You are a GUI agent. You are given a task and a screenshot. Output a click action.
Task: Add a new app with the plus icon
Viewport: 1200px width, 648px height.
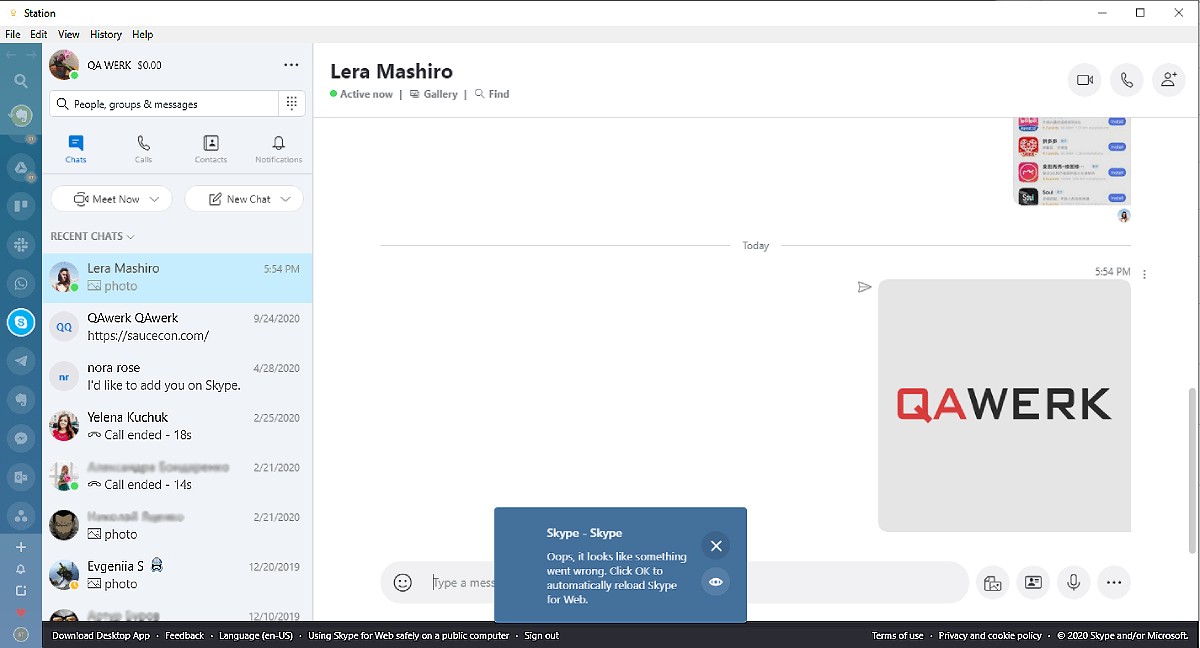21,547
